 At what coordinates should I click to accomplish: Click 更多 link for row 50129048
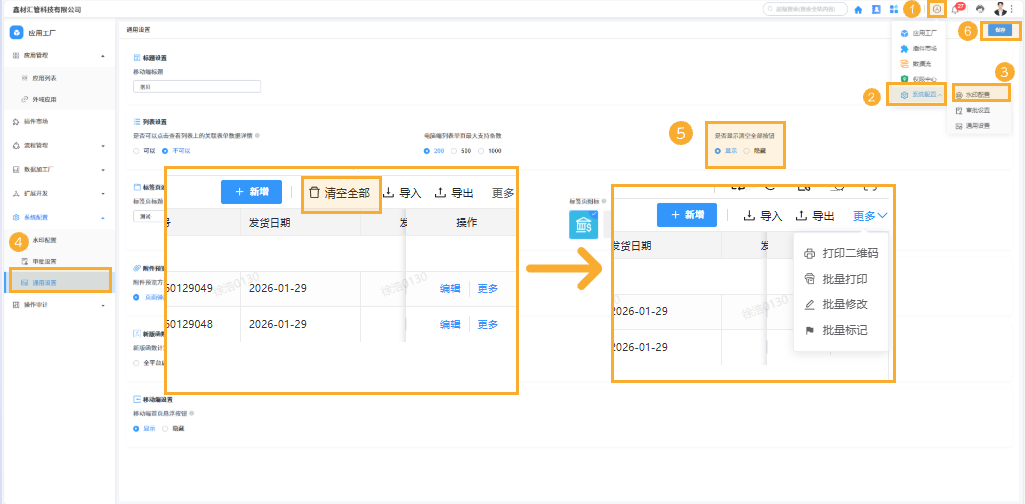tap(488, 324)
